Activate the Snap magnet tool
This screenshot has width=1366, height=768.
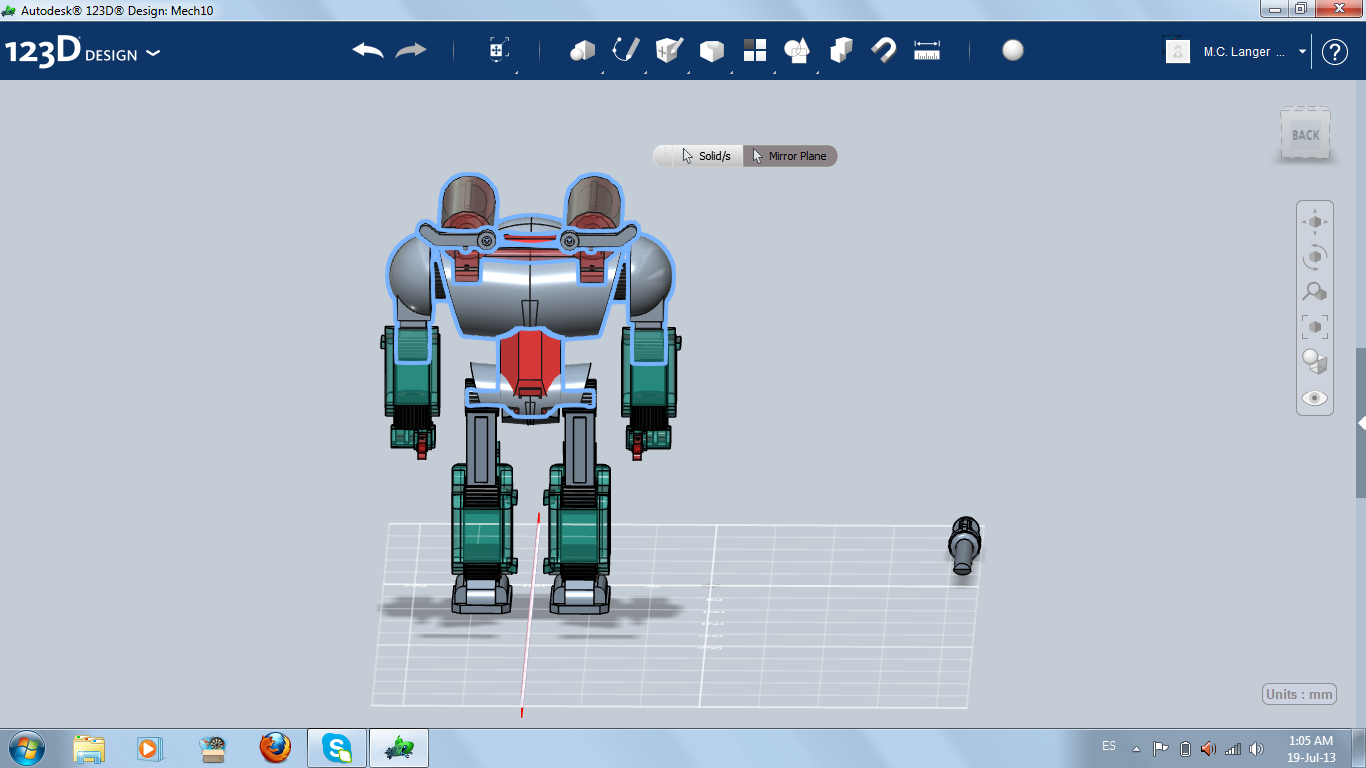click(883, 50)
